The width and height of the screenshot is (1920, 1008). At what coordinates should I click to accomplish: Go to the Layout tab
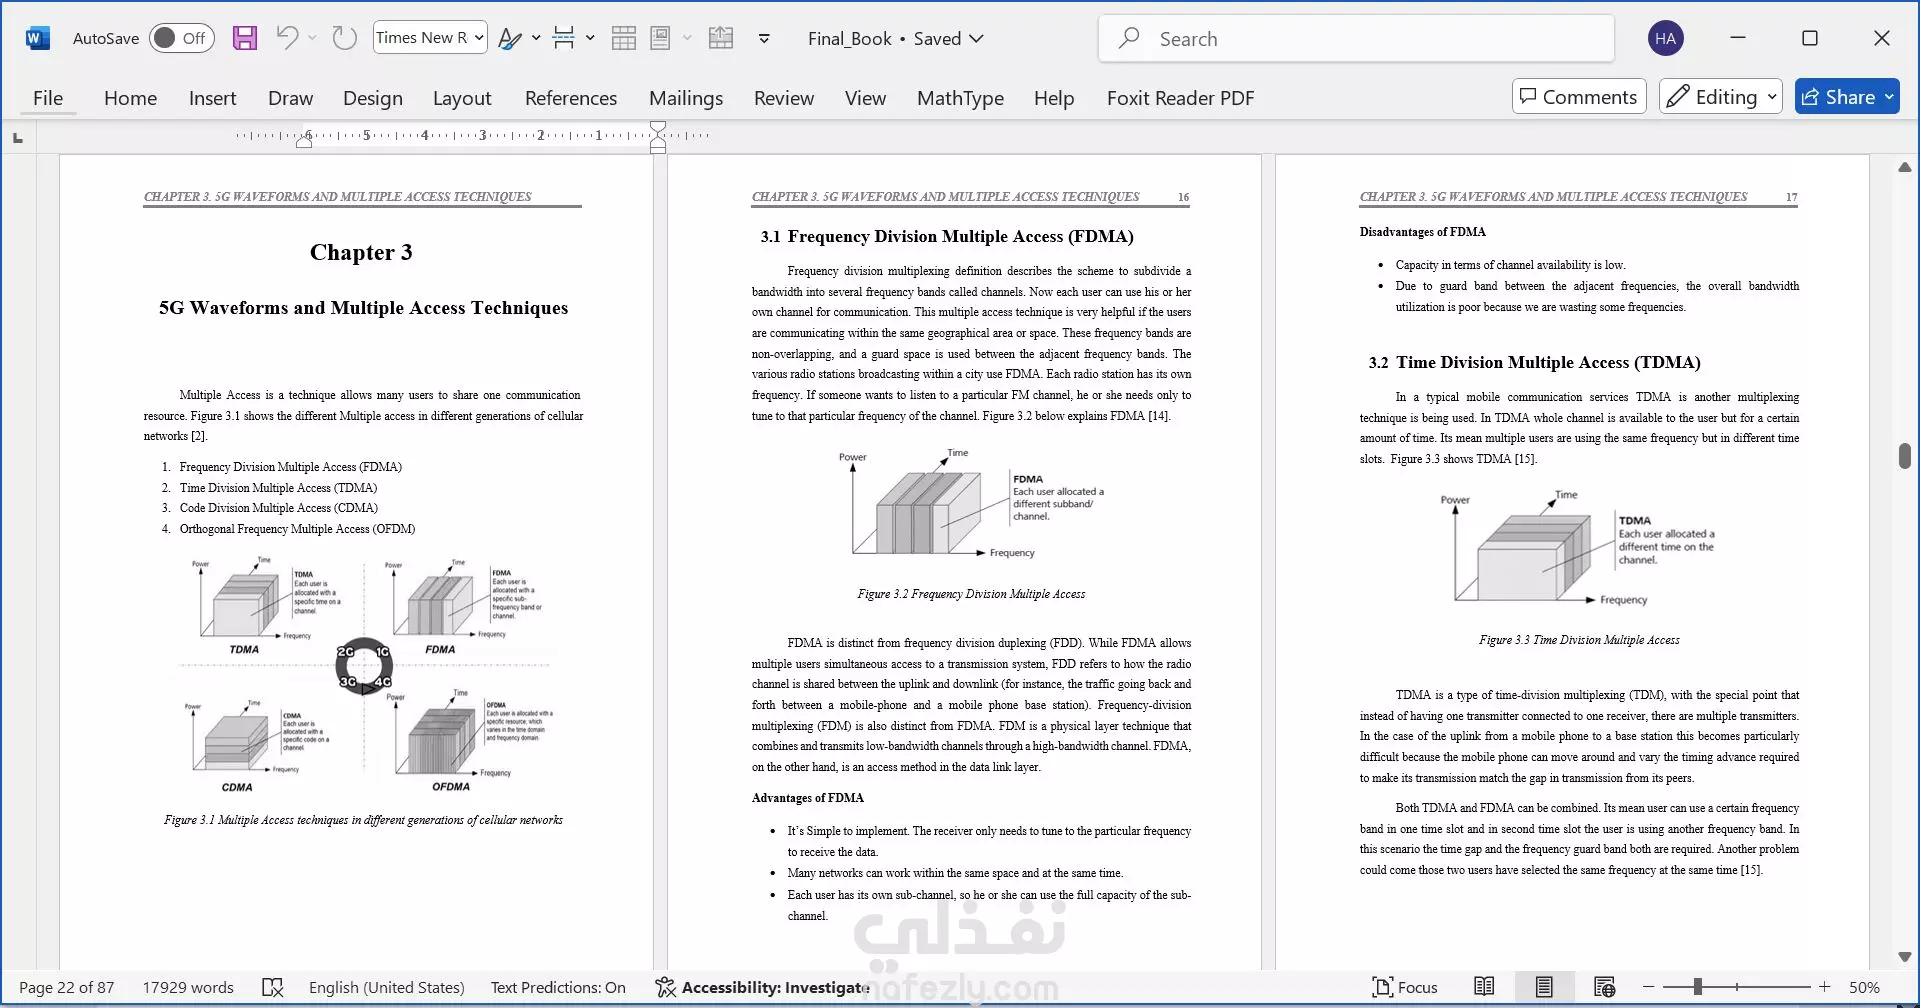tap(462, 98)
